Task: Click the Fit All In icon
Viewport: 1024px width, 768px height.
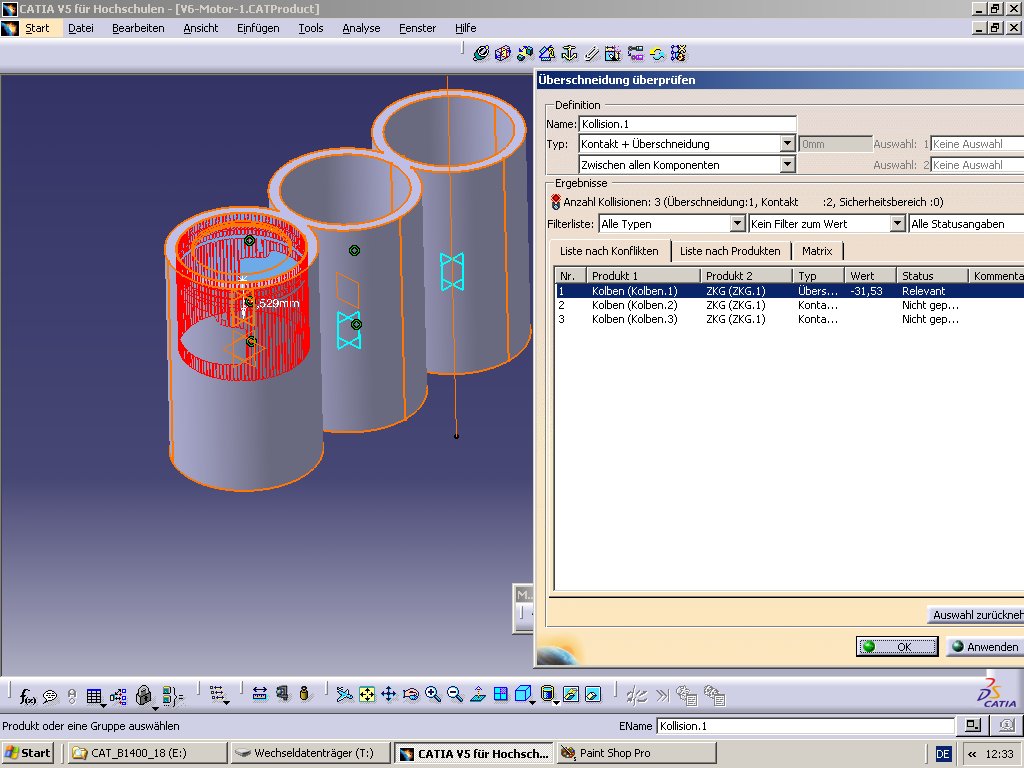Action: tap(367, 694)
